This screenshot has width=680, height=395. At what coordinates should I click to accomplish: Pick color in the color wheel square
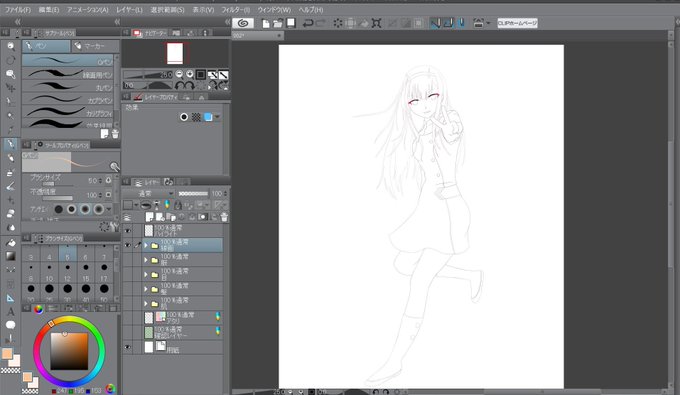[x=69, y=351]
